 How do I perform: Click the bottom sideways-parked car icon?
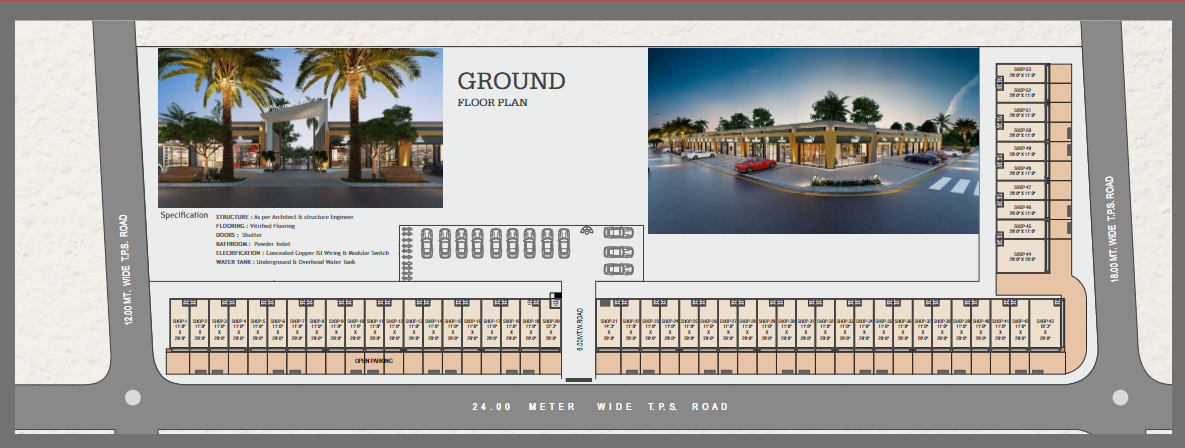(618, 269)
